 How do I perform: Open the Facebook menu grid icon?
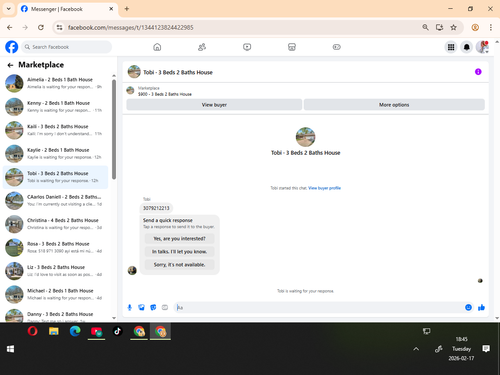click(x=451, y=47)
